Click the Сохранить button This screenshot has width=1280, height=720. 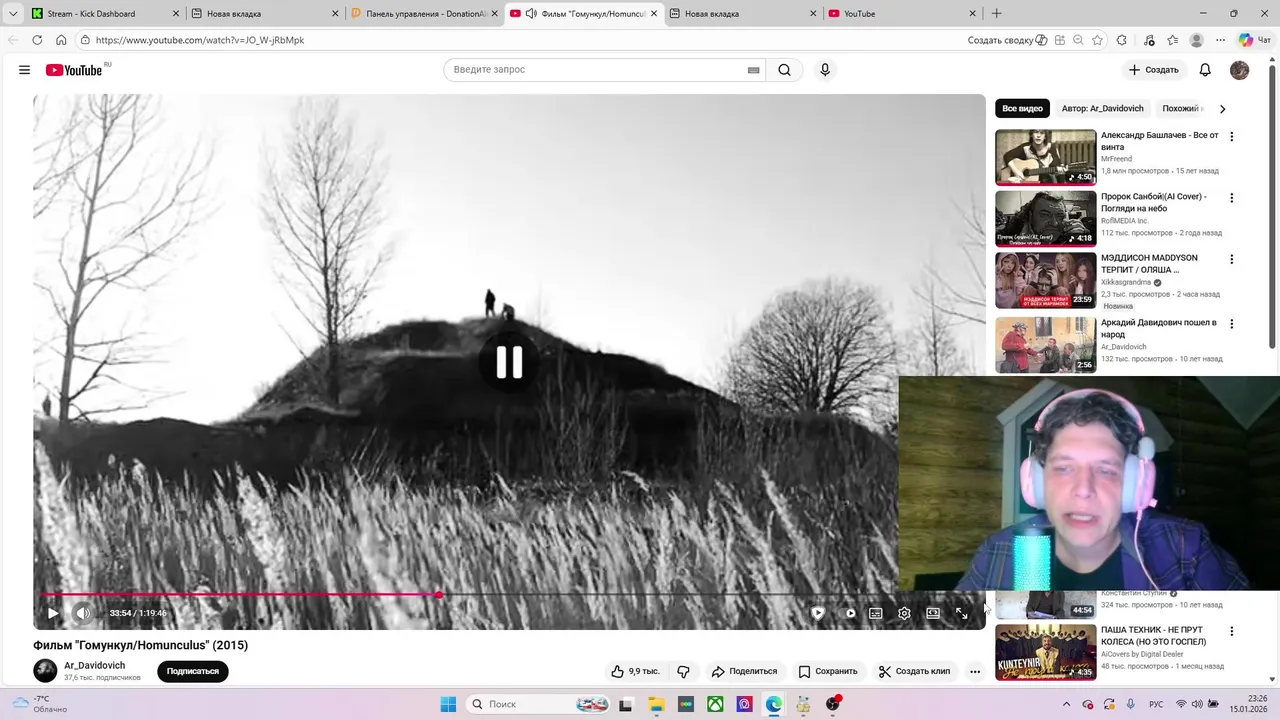828,671
